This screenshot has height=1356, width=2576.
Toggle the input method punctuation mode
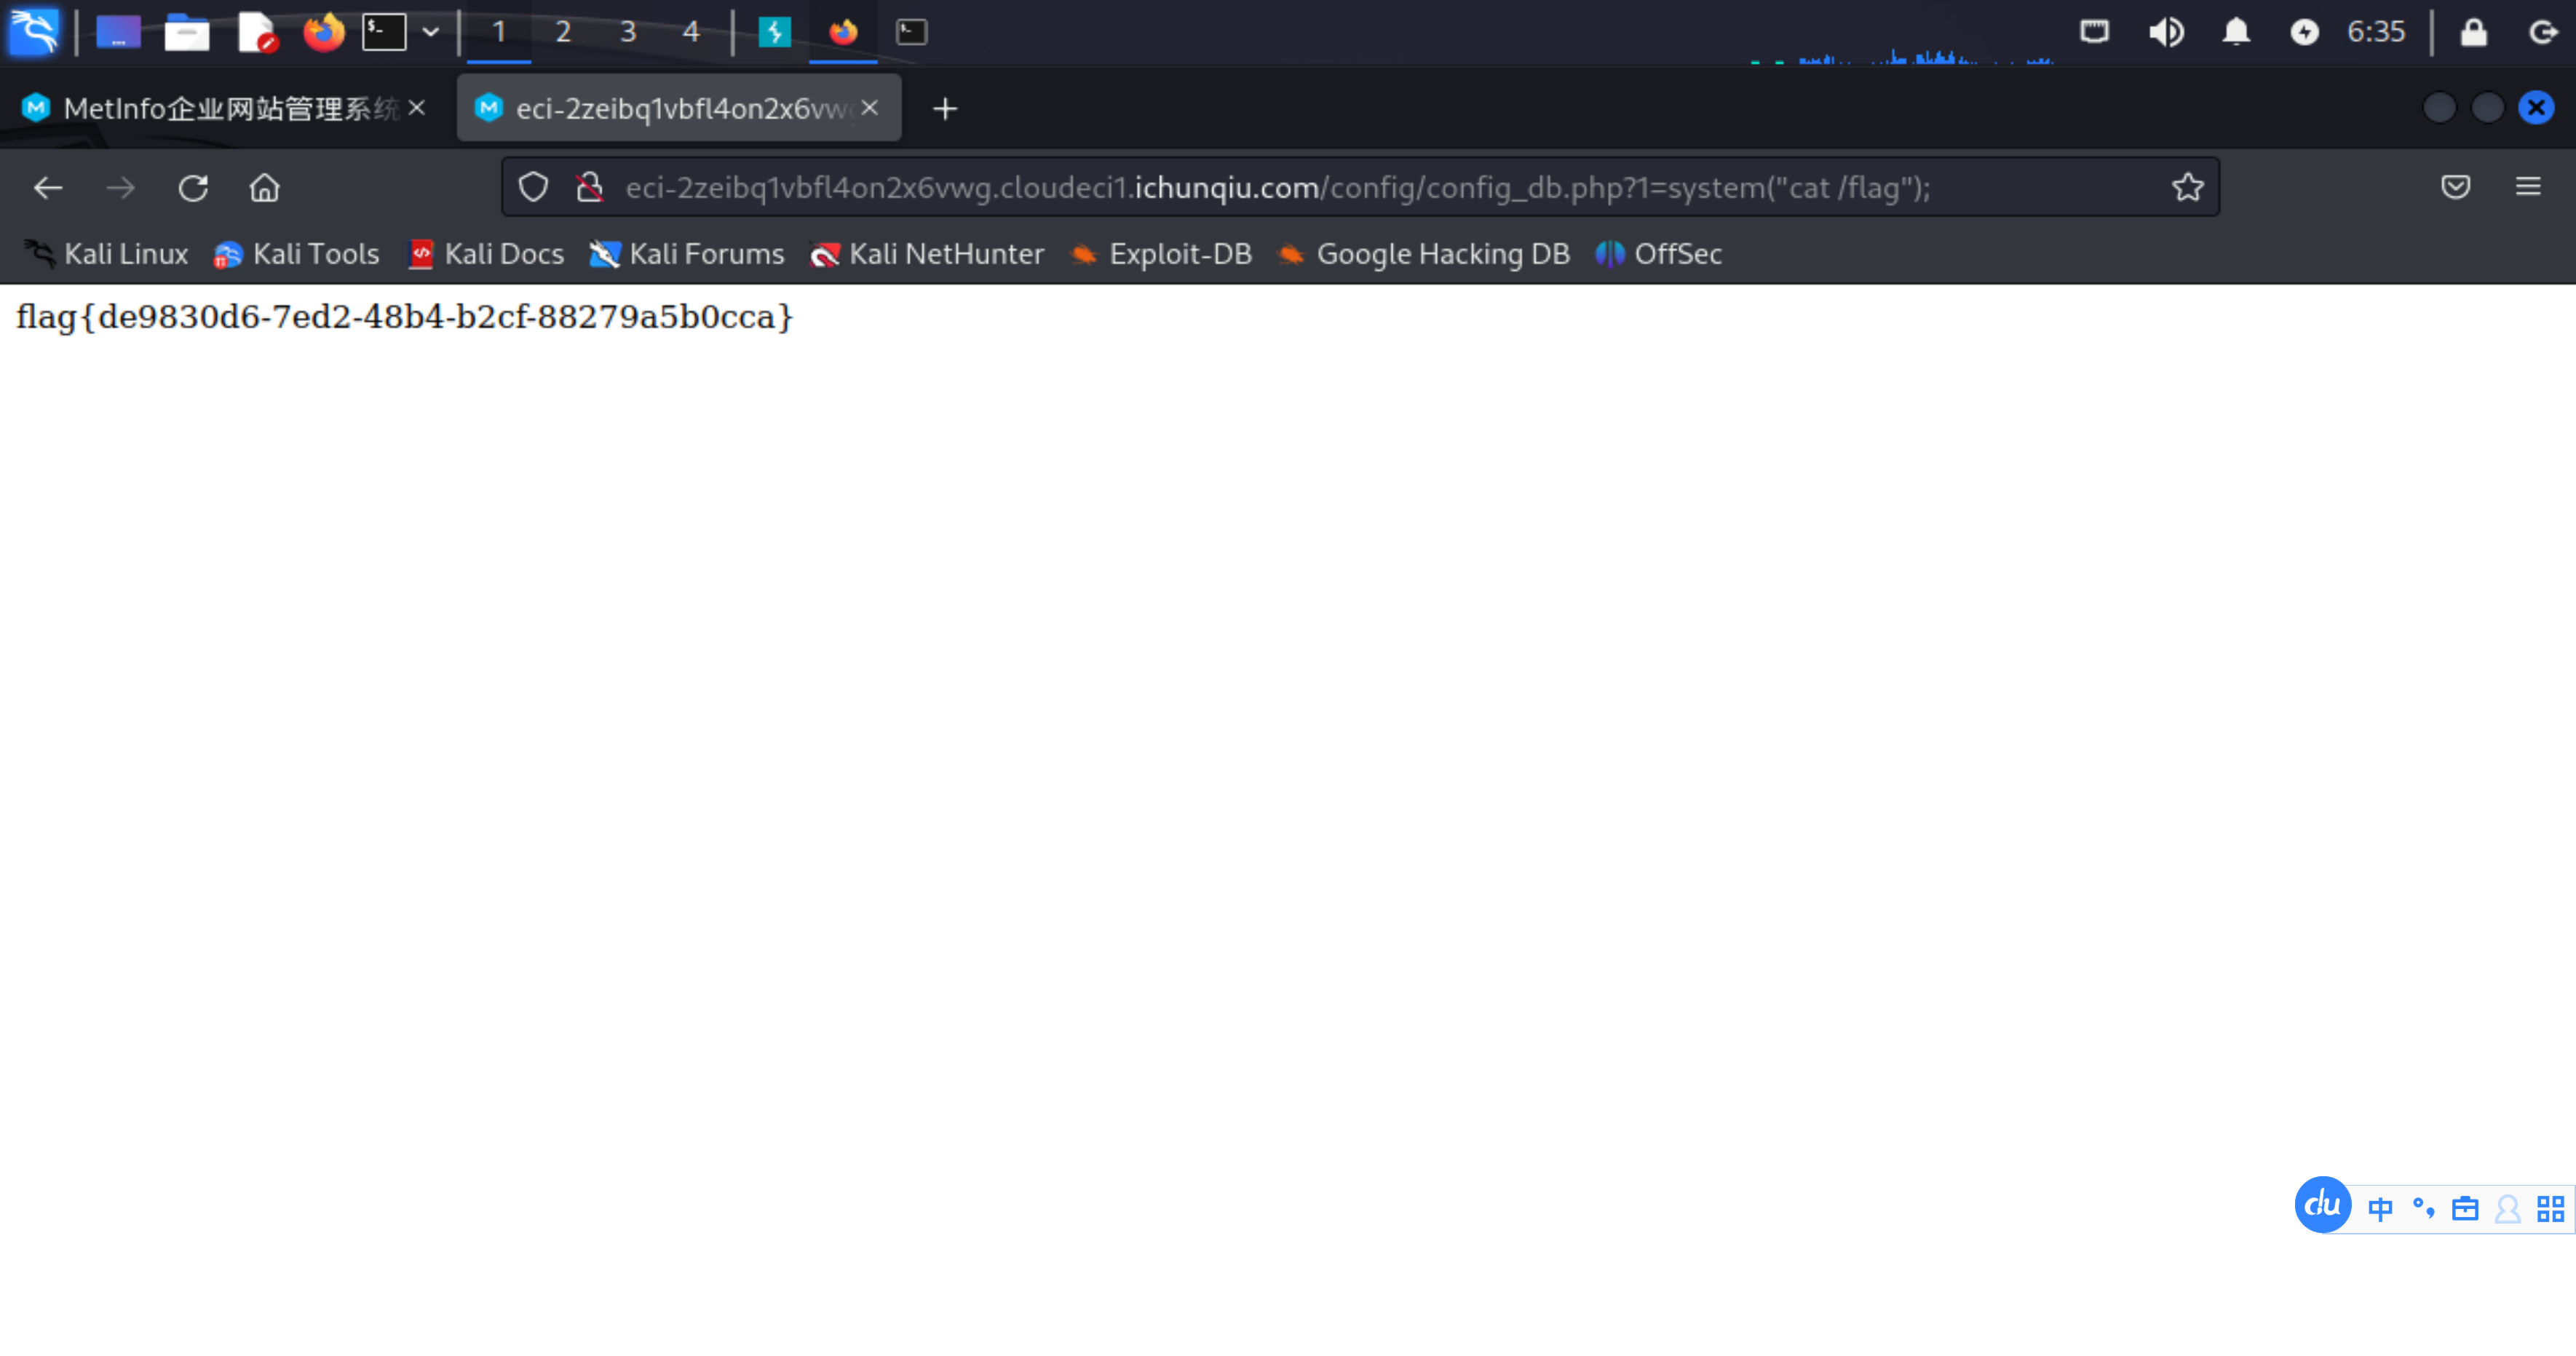pyautogui.click(x=2423, y=1209)
